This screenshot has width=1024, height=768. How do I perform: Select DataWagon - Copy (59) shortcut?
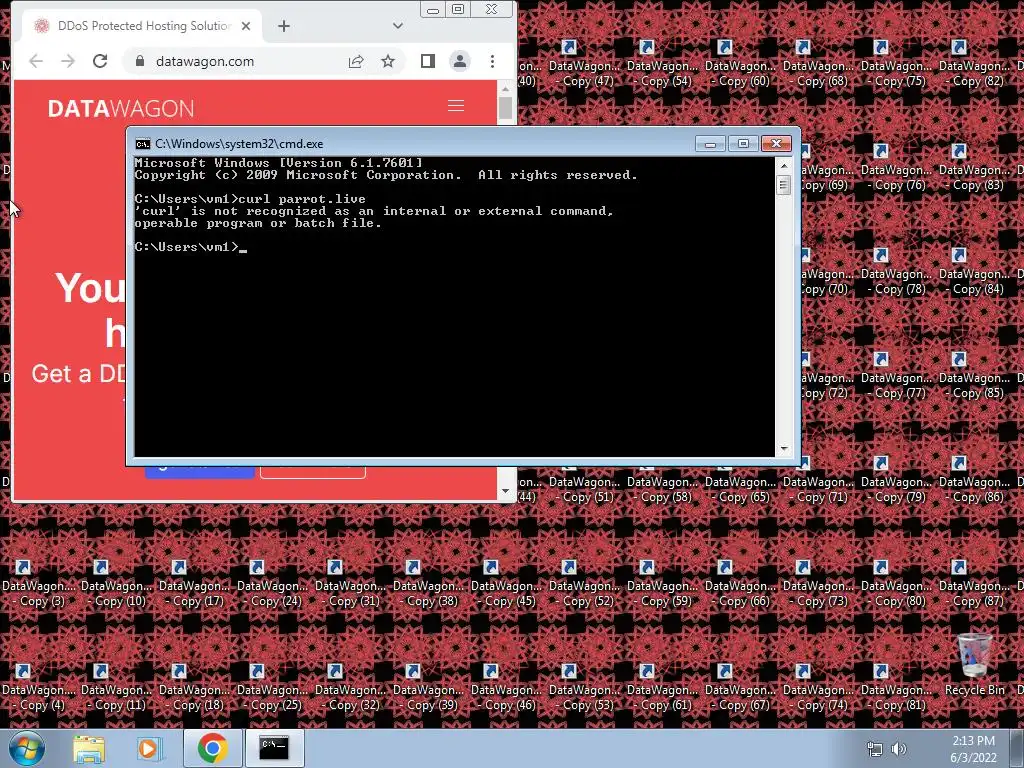(662, 584)
